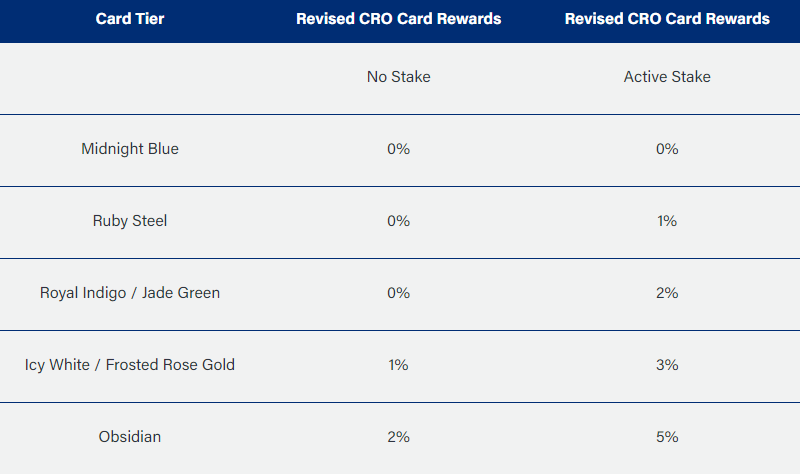Click Midnight Blue's No Stake 0% value
Viewport: 800px width, 474px height.
(398, 149)
